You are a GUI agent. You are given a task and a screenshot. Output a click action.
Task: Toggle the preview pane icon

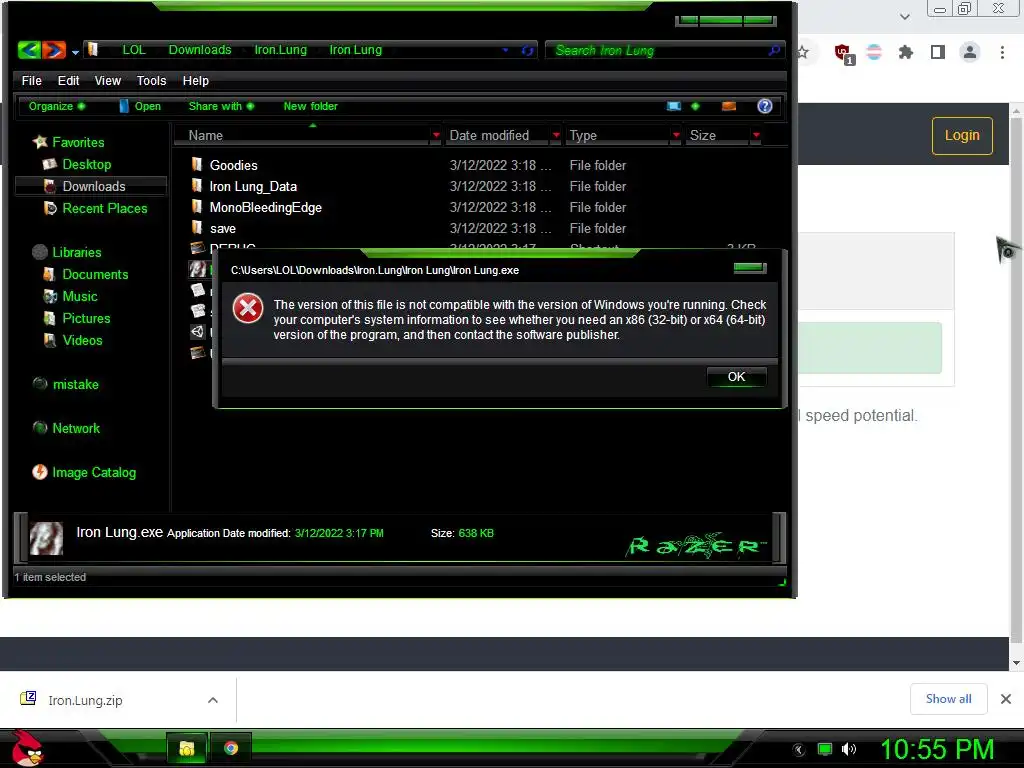click(x=729, y=106)
